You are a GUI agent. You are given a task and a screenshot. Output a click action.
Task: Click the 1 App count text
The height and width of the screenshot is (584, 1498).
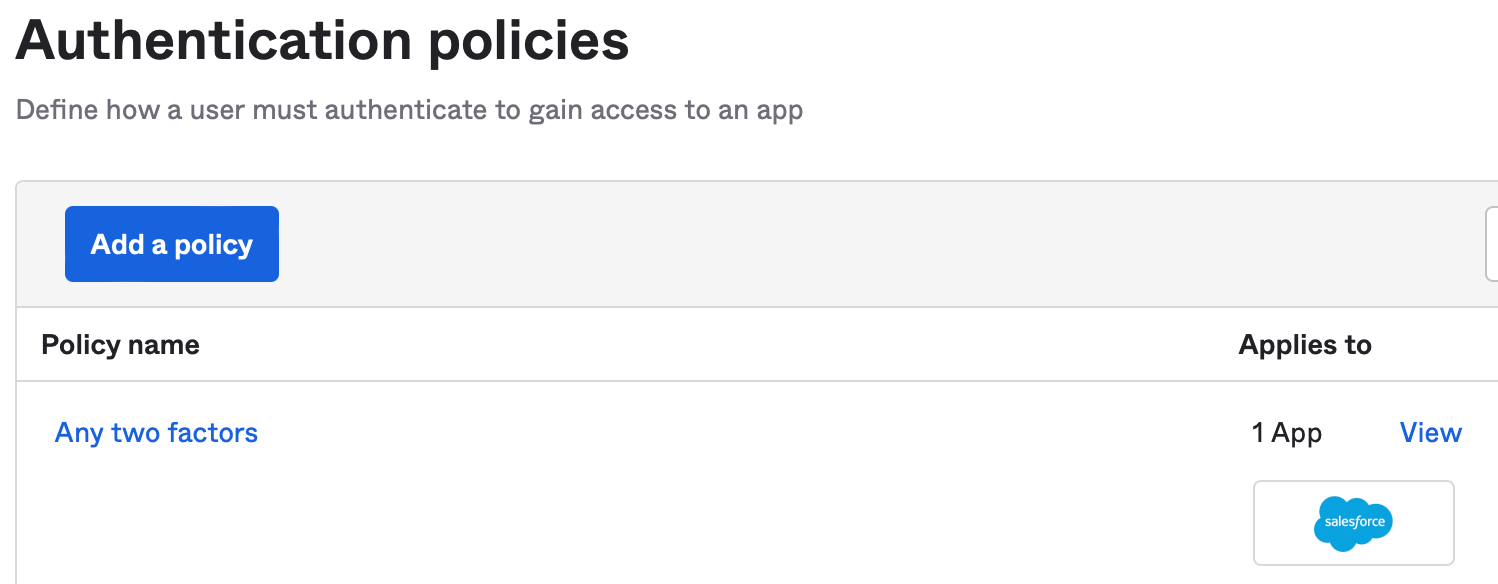(x=1286, y=433)
